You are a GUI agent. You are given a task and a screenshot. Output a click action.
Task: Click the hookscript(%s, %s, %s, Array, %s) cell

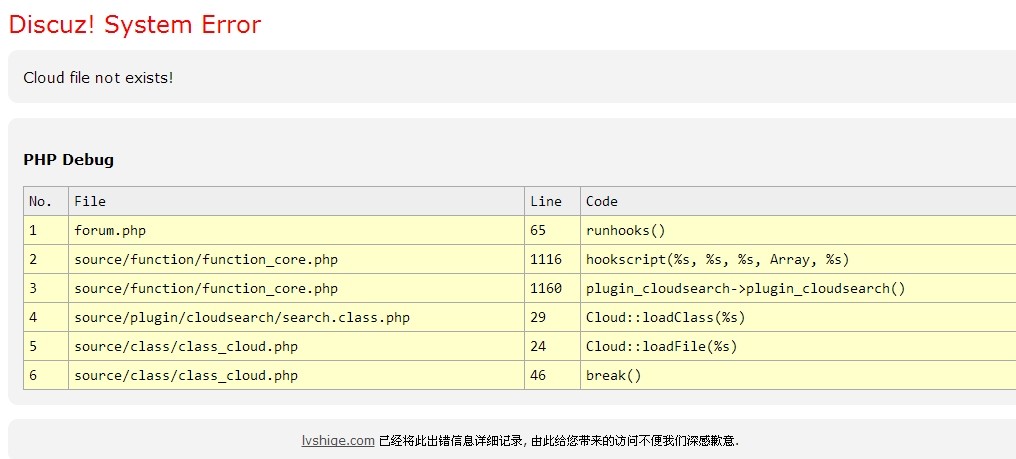tap(717, 259)
